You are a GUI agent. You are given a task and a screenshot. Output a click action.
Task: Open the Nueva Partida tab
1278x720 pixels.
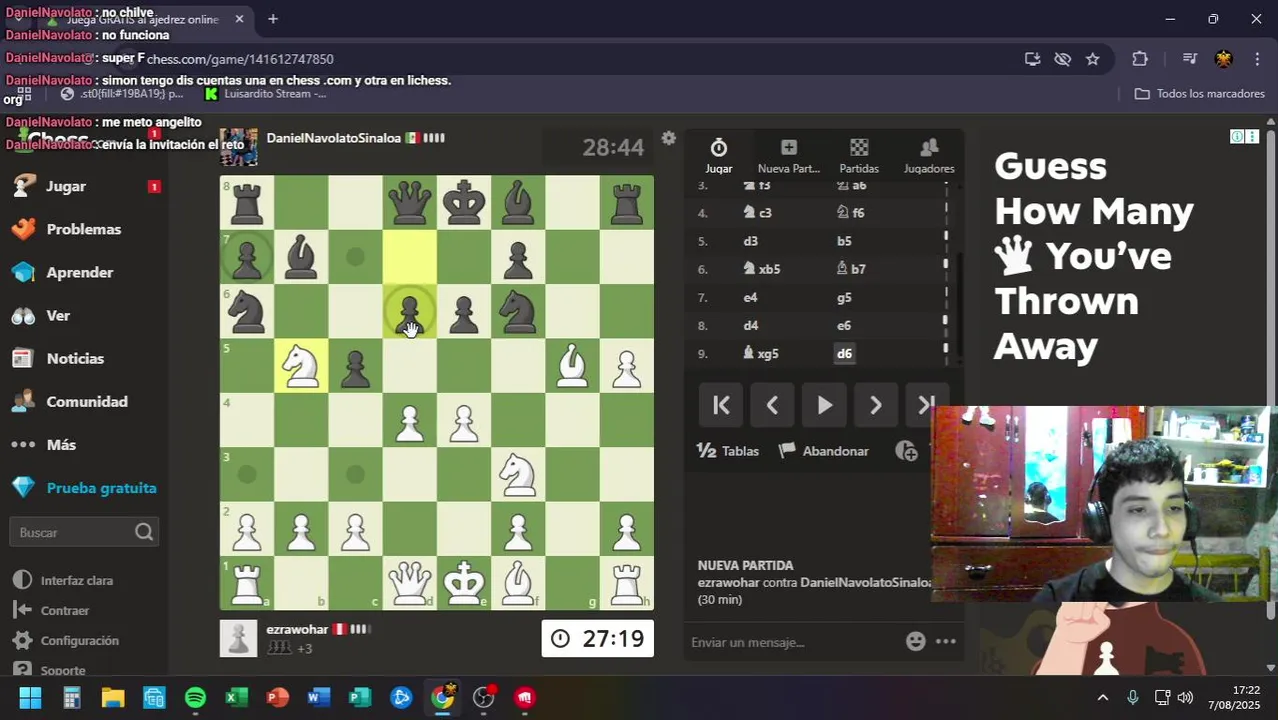(x=788, y=157)
